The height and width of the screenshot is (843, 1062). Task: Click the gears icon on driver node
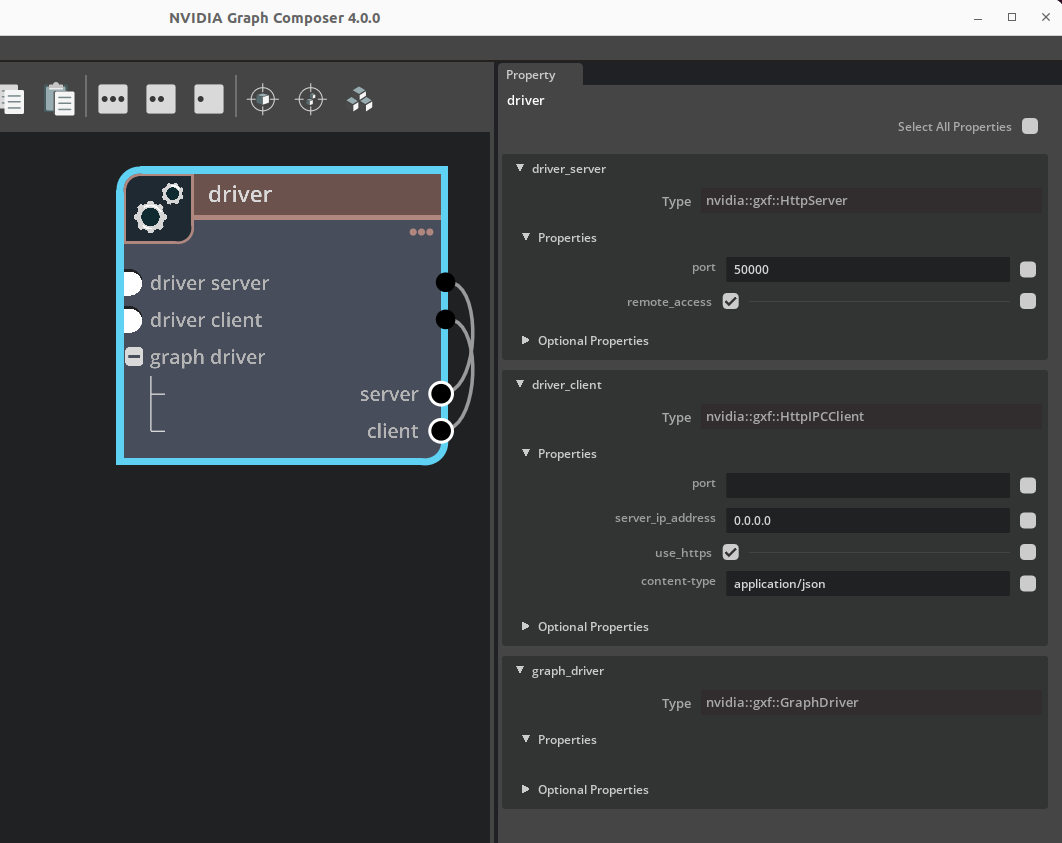[x=159, y=208]
